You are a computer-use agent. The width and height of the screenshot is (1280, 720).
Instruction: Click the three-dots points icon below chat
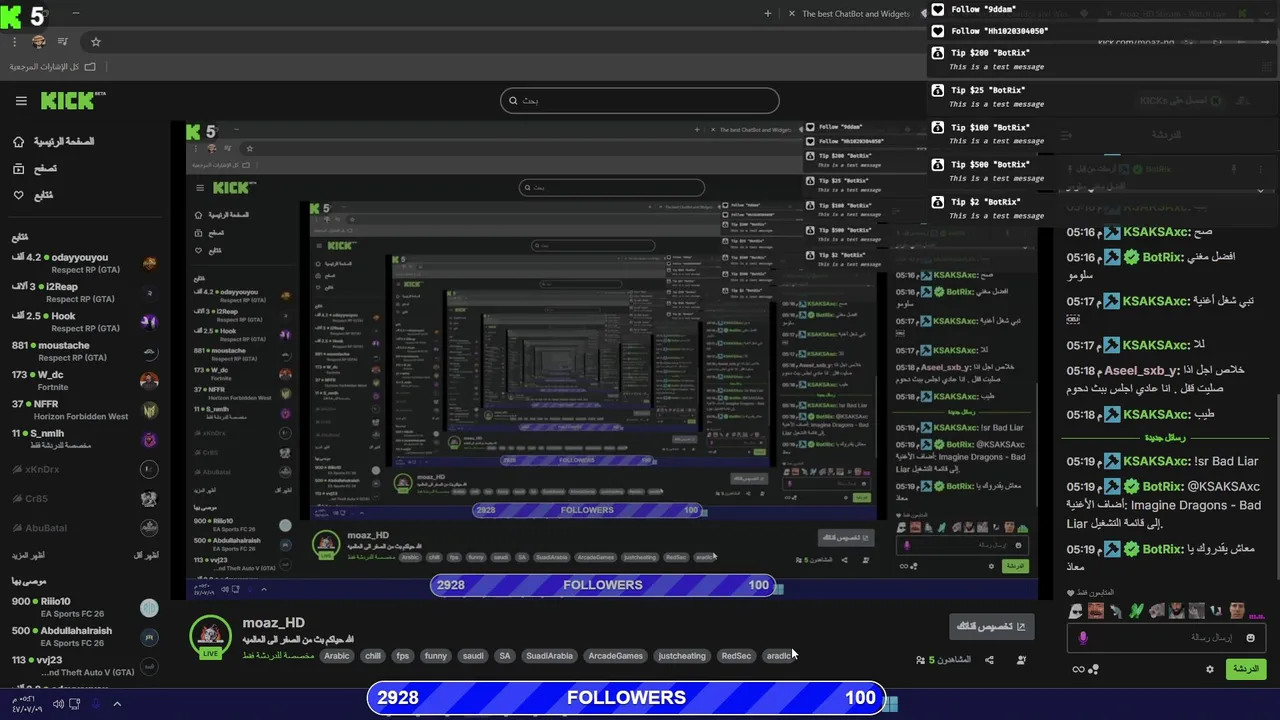pos(1094,669)
